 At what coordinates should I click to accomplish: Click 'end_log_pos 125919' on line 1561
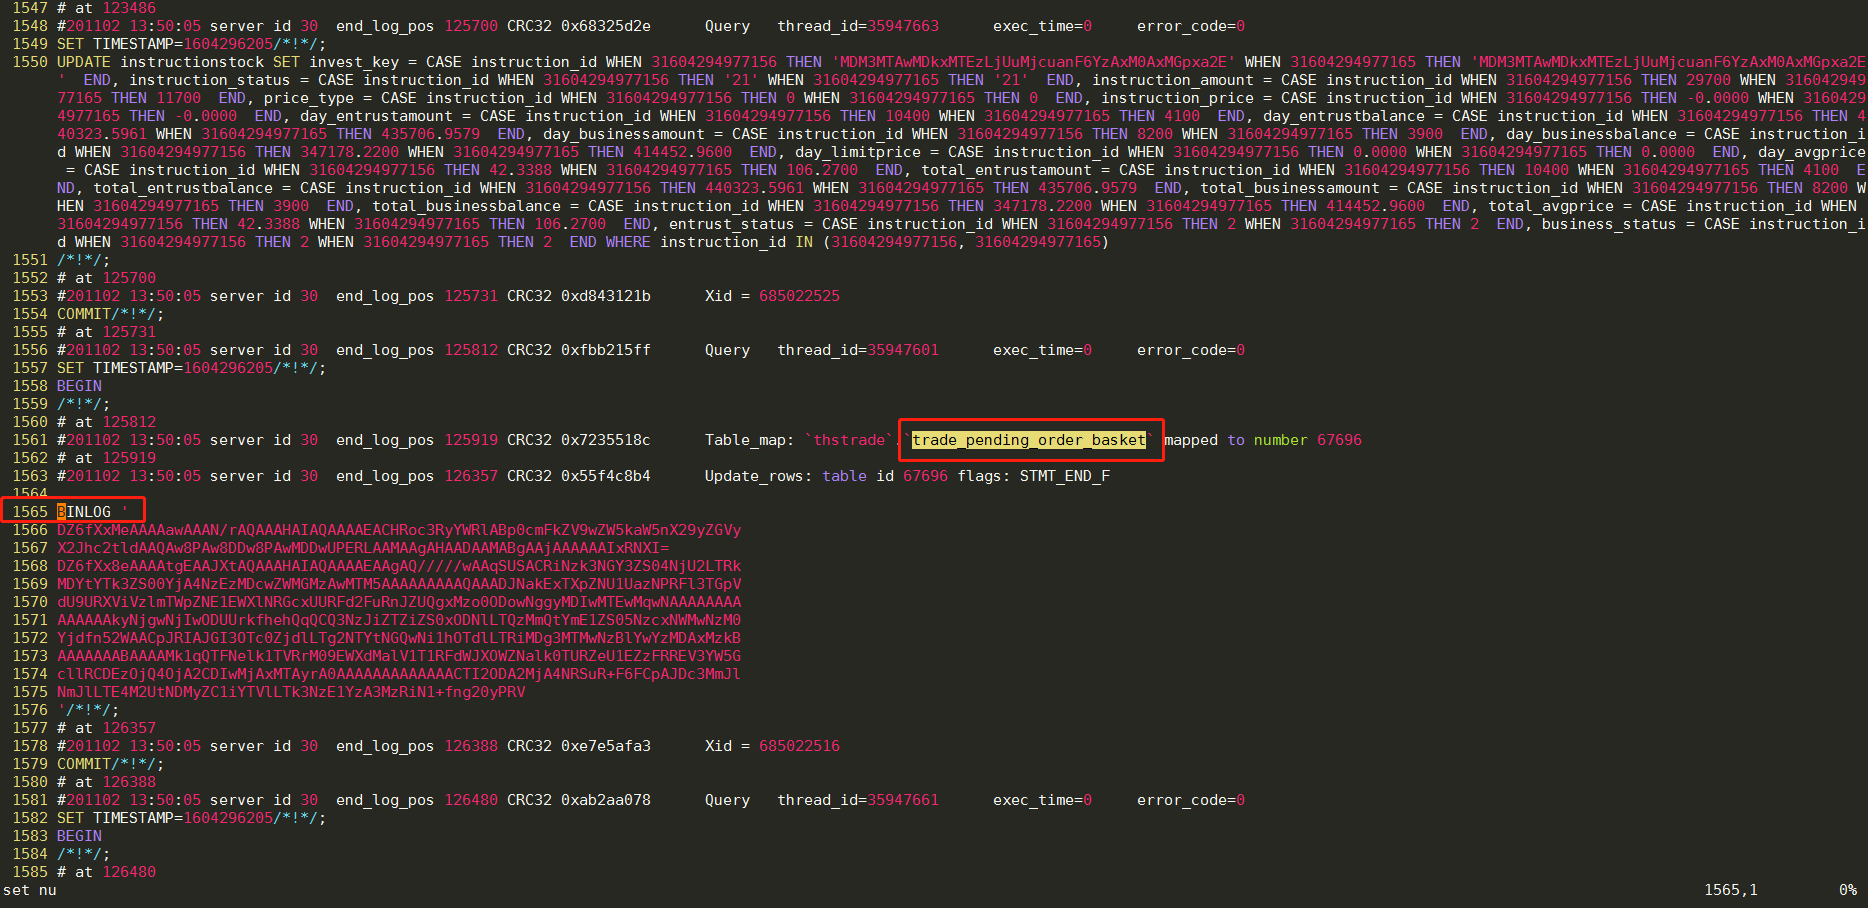[x=416, y=440]
